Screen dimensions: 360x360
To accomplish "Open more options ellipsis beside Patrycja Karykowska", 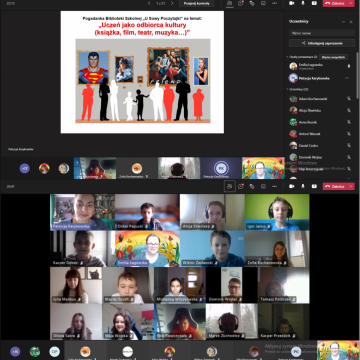I will [x=347, y=78].
